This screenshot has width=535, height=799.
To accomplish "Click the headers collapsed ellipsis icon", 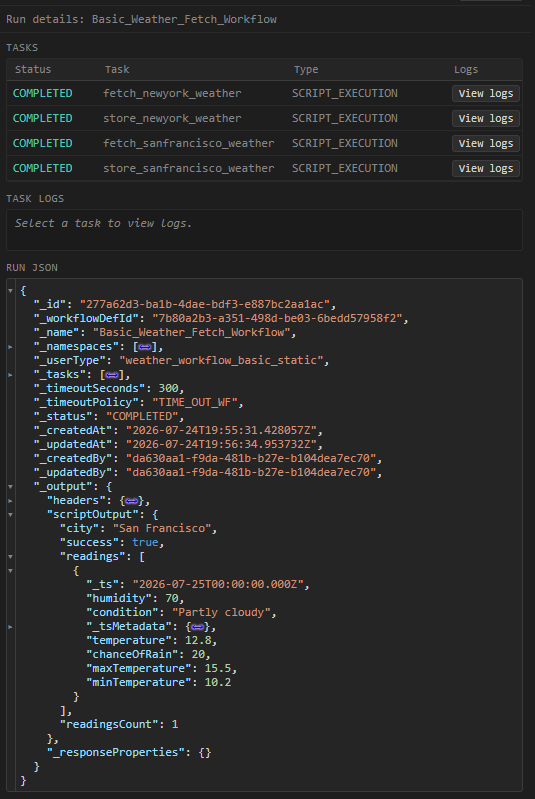I will 132,501.
